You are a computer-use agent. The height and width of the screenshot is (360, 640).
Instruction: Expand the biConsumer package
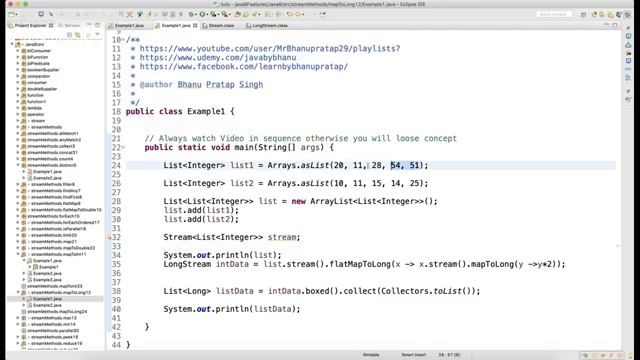click(x=18, y=51)
